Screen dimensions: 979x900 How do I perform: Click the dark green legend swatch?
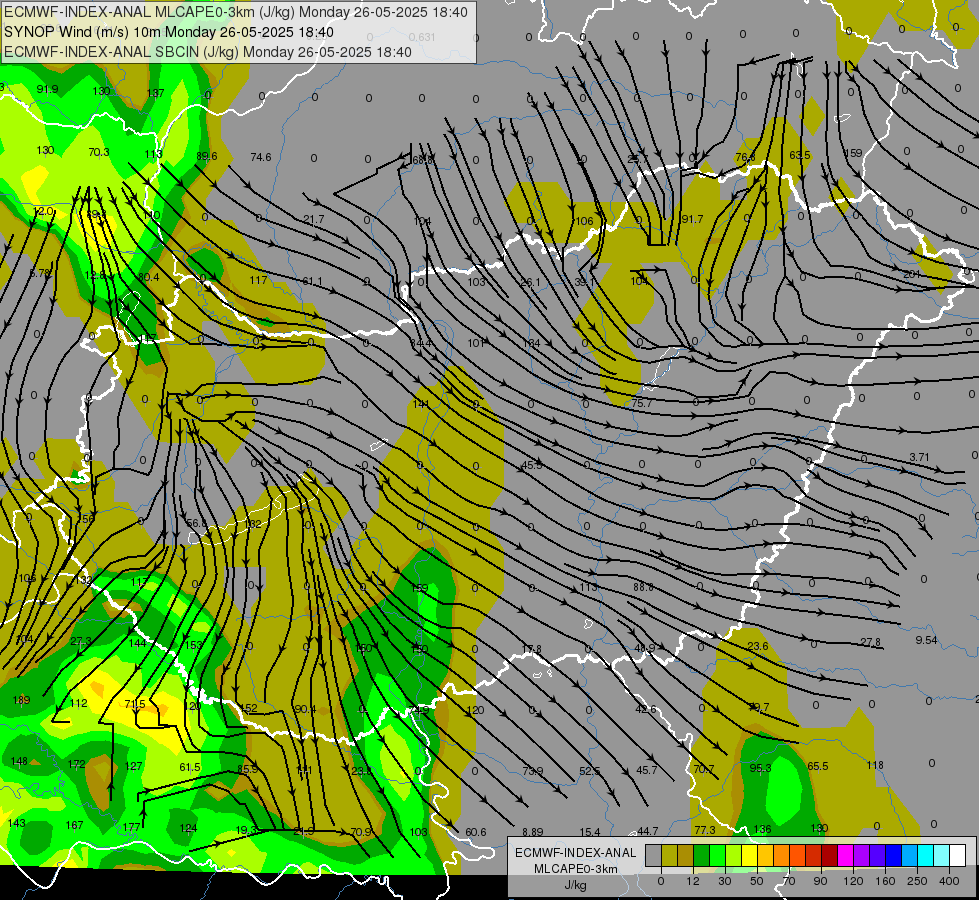click(x=702, y=856)
